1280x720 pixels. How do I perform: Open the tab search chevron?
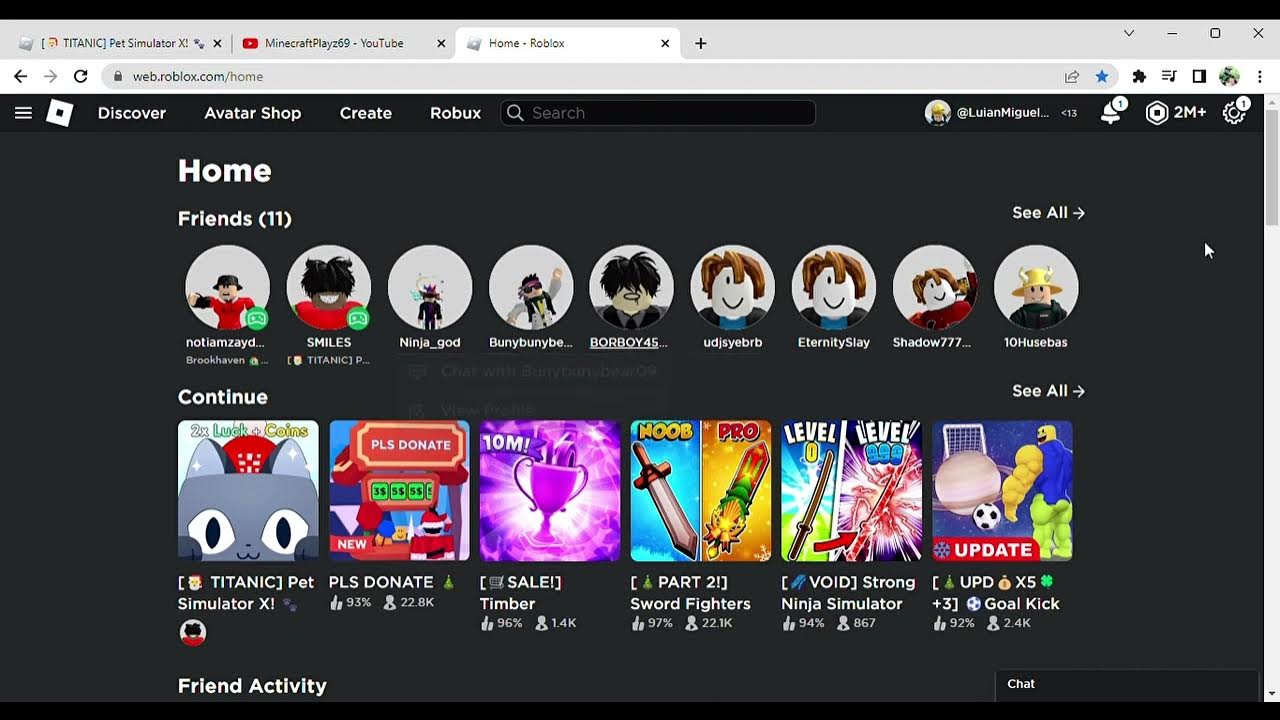(x=1129, y=33)
